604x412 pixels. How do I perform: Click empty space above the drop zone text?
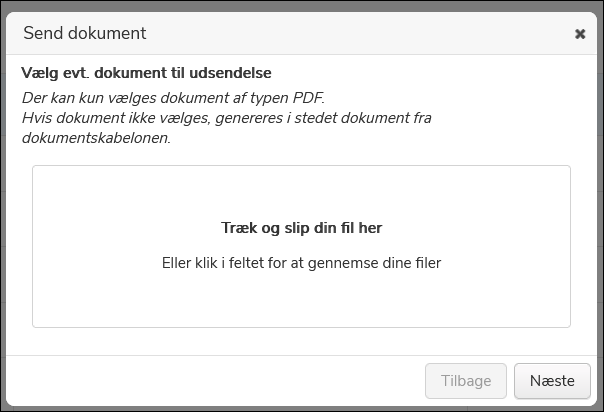pyautogui.click(x=301, y=190)
